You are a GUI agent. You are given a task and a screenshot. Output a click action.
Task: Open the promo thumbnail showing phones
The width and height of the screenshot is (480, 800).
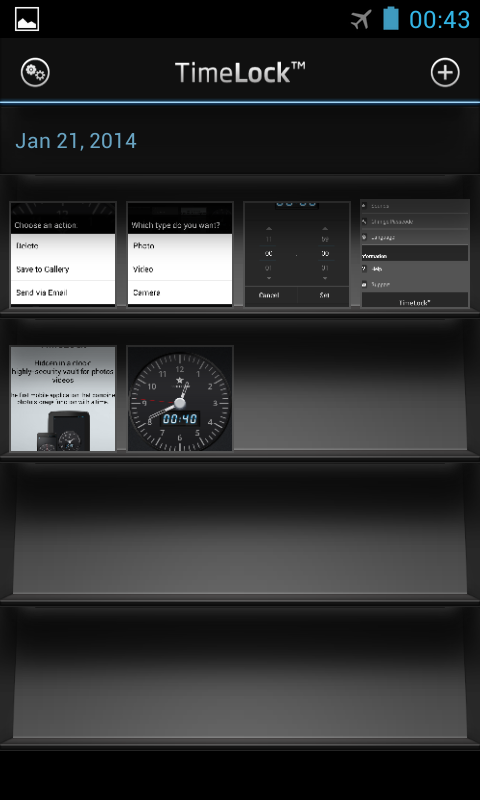point(63,398)
